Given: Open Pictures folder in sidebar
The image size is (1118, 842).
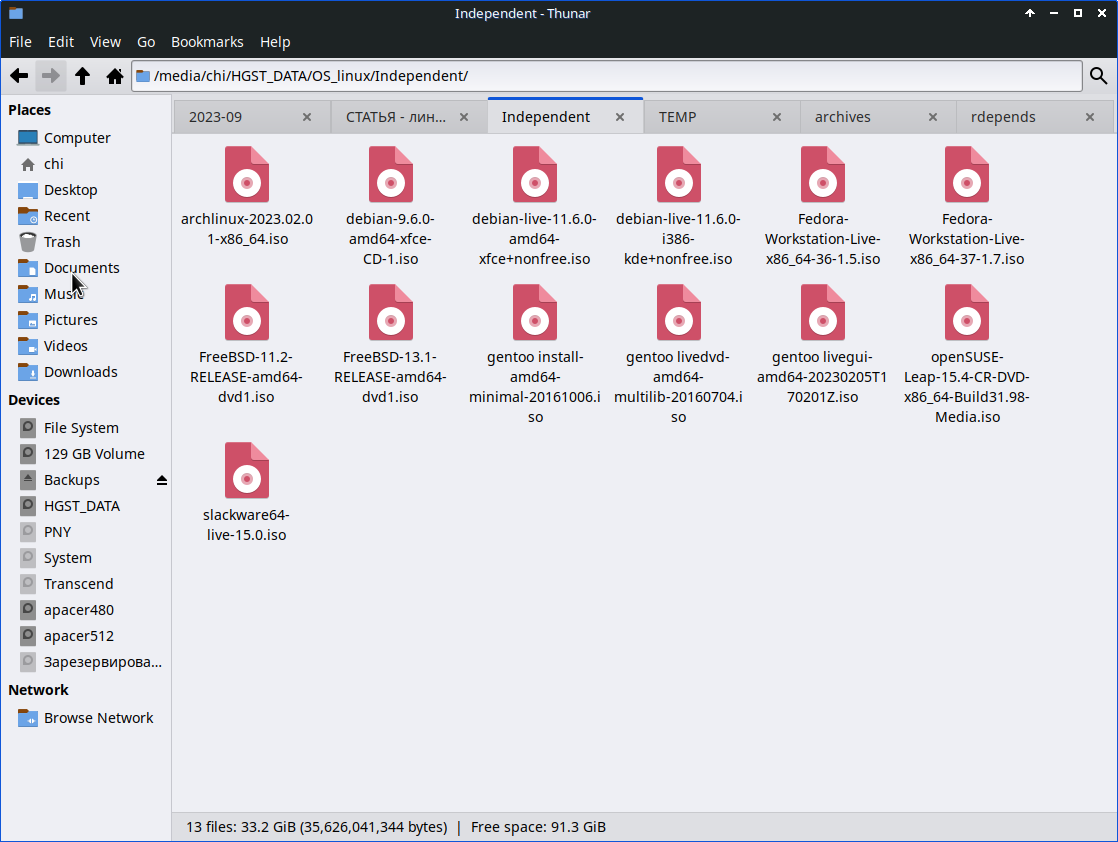Looking at the screenshot, I should coord(86,320).
